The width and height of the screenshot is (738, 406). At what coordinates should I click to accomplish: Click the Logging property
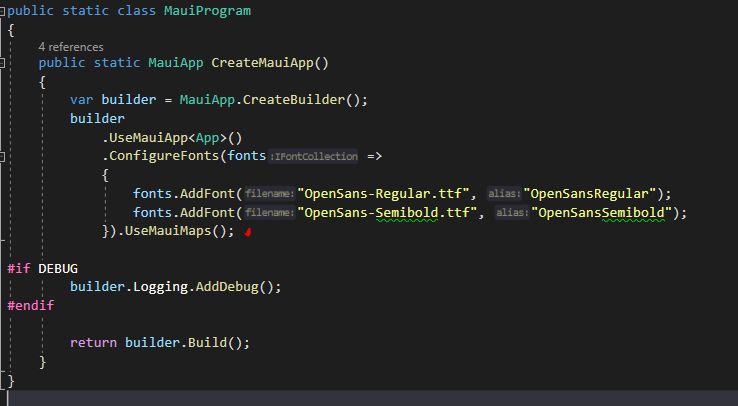160,287
